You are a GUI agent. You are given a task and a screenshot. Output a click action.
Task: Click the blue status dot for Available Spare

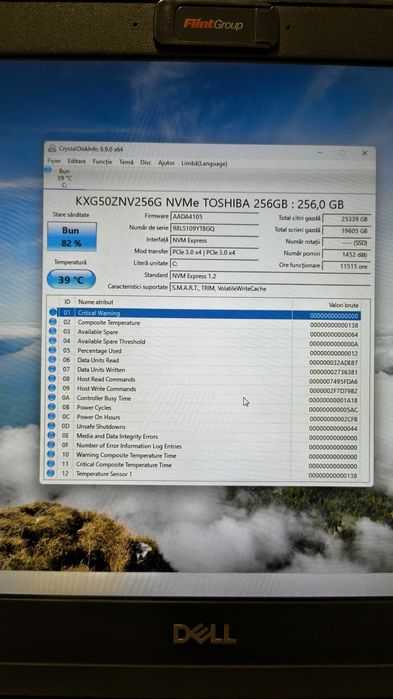coord(53,331)
